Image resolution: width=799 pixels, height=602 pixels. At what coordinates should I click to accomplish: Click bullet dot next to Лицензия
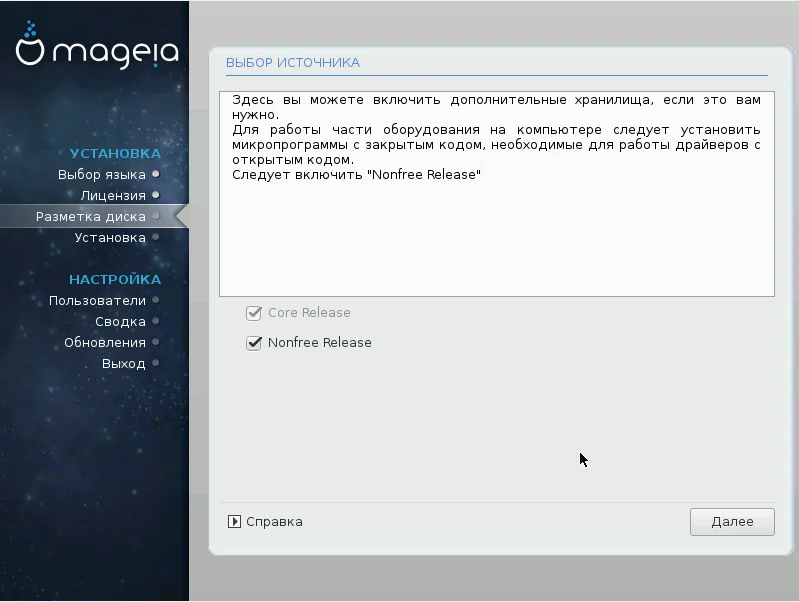pyautogui.click(x=156, y=195)
